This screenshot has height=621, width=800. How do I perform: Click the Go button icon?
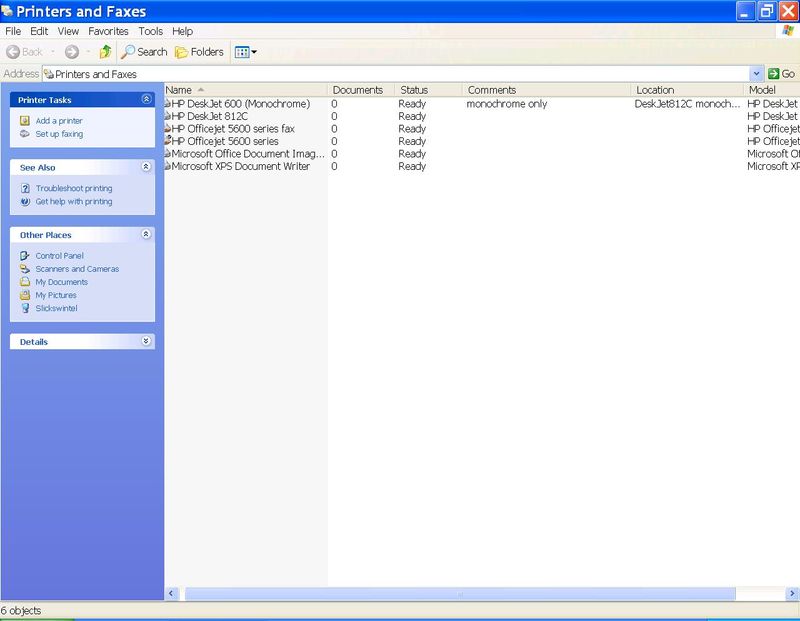774,74
